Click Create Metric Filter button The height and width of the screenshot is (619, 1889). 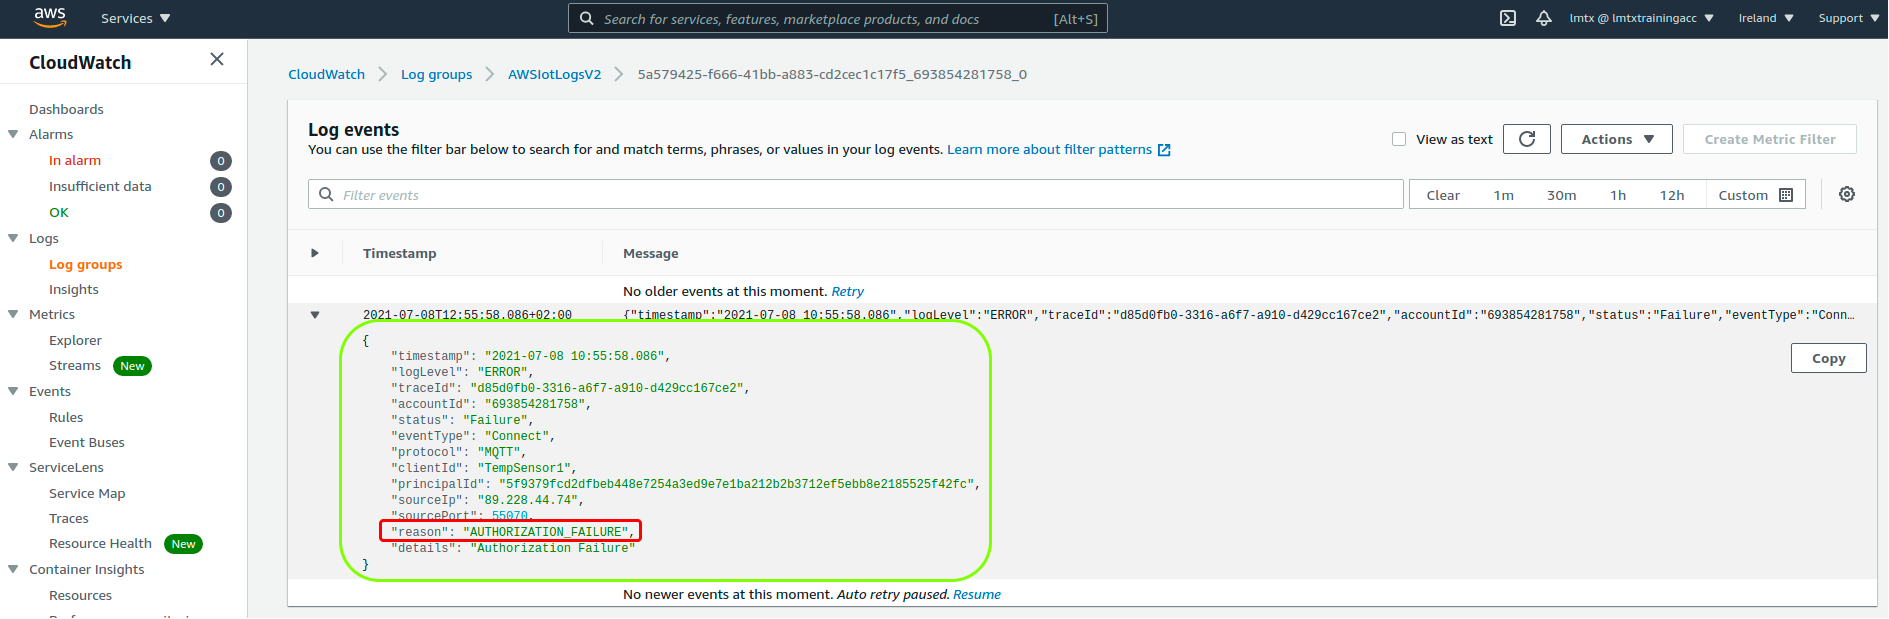click(x=1769, y=139)
